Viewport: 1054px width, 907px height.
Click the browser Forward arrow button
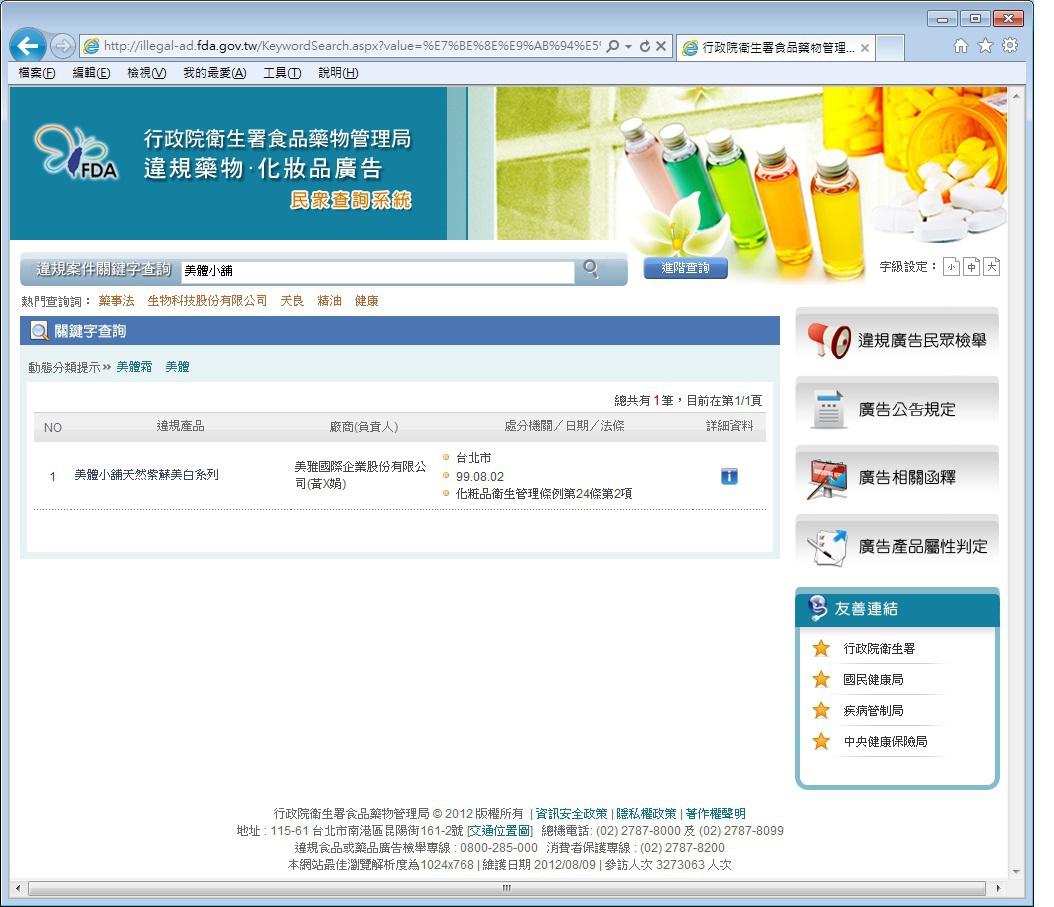[x=63, y=46]
